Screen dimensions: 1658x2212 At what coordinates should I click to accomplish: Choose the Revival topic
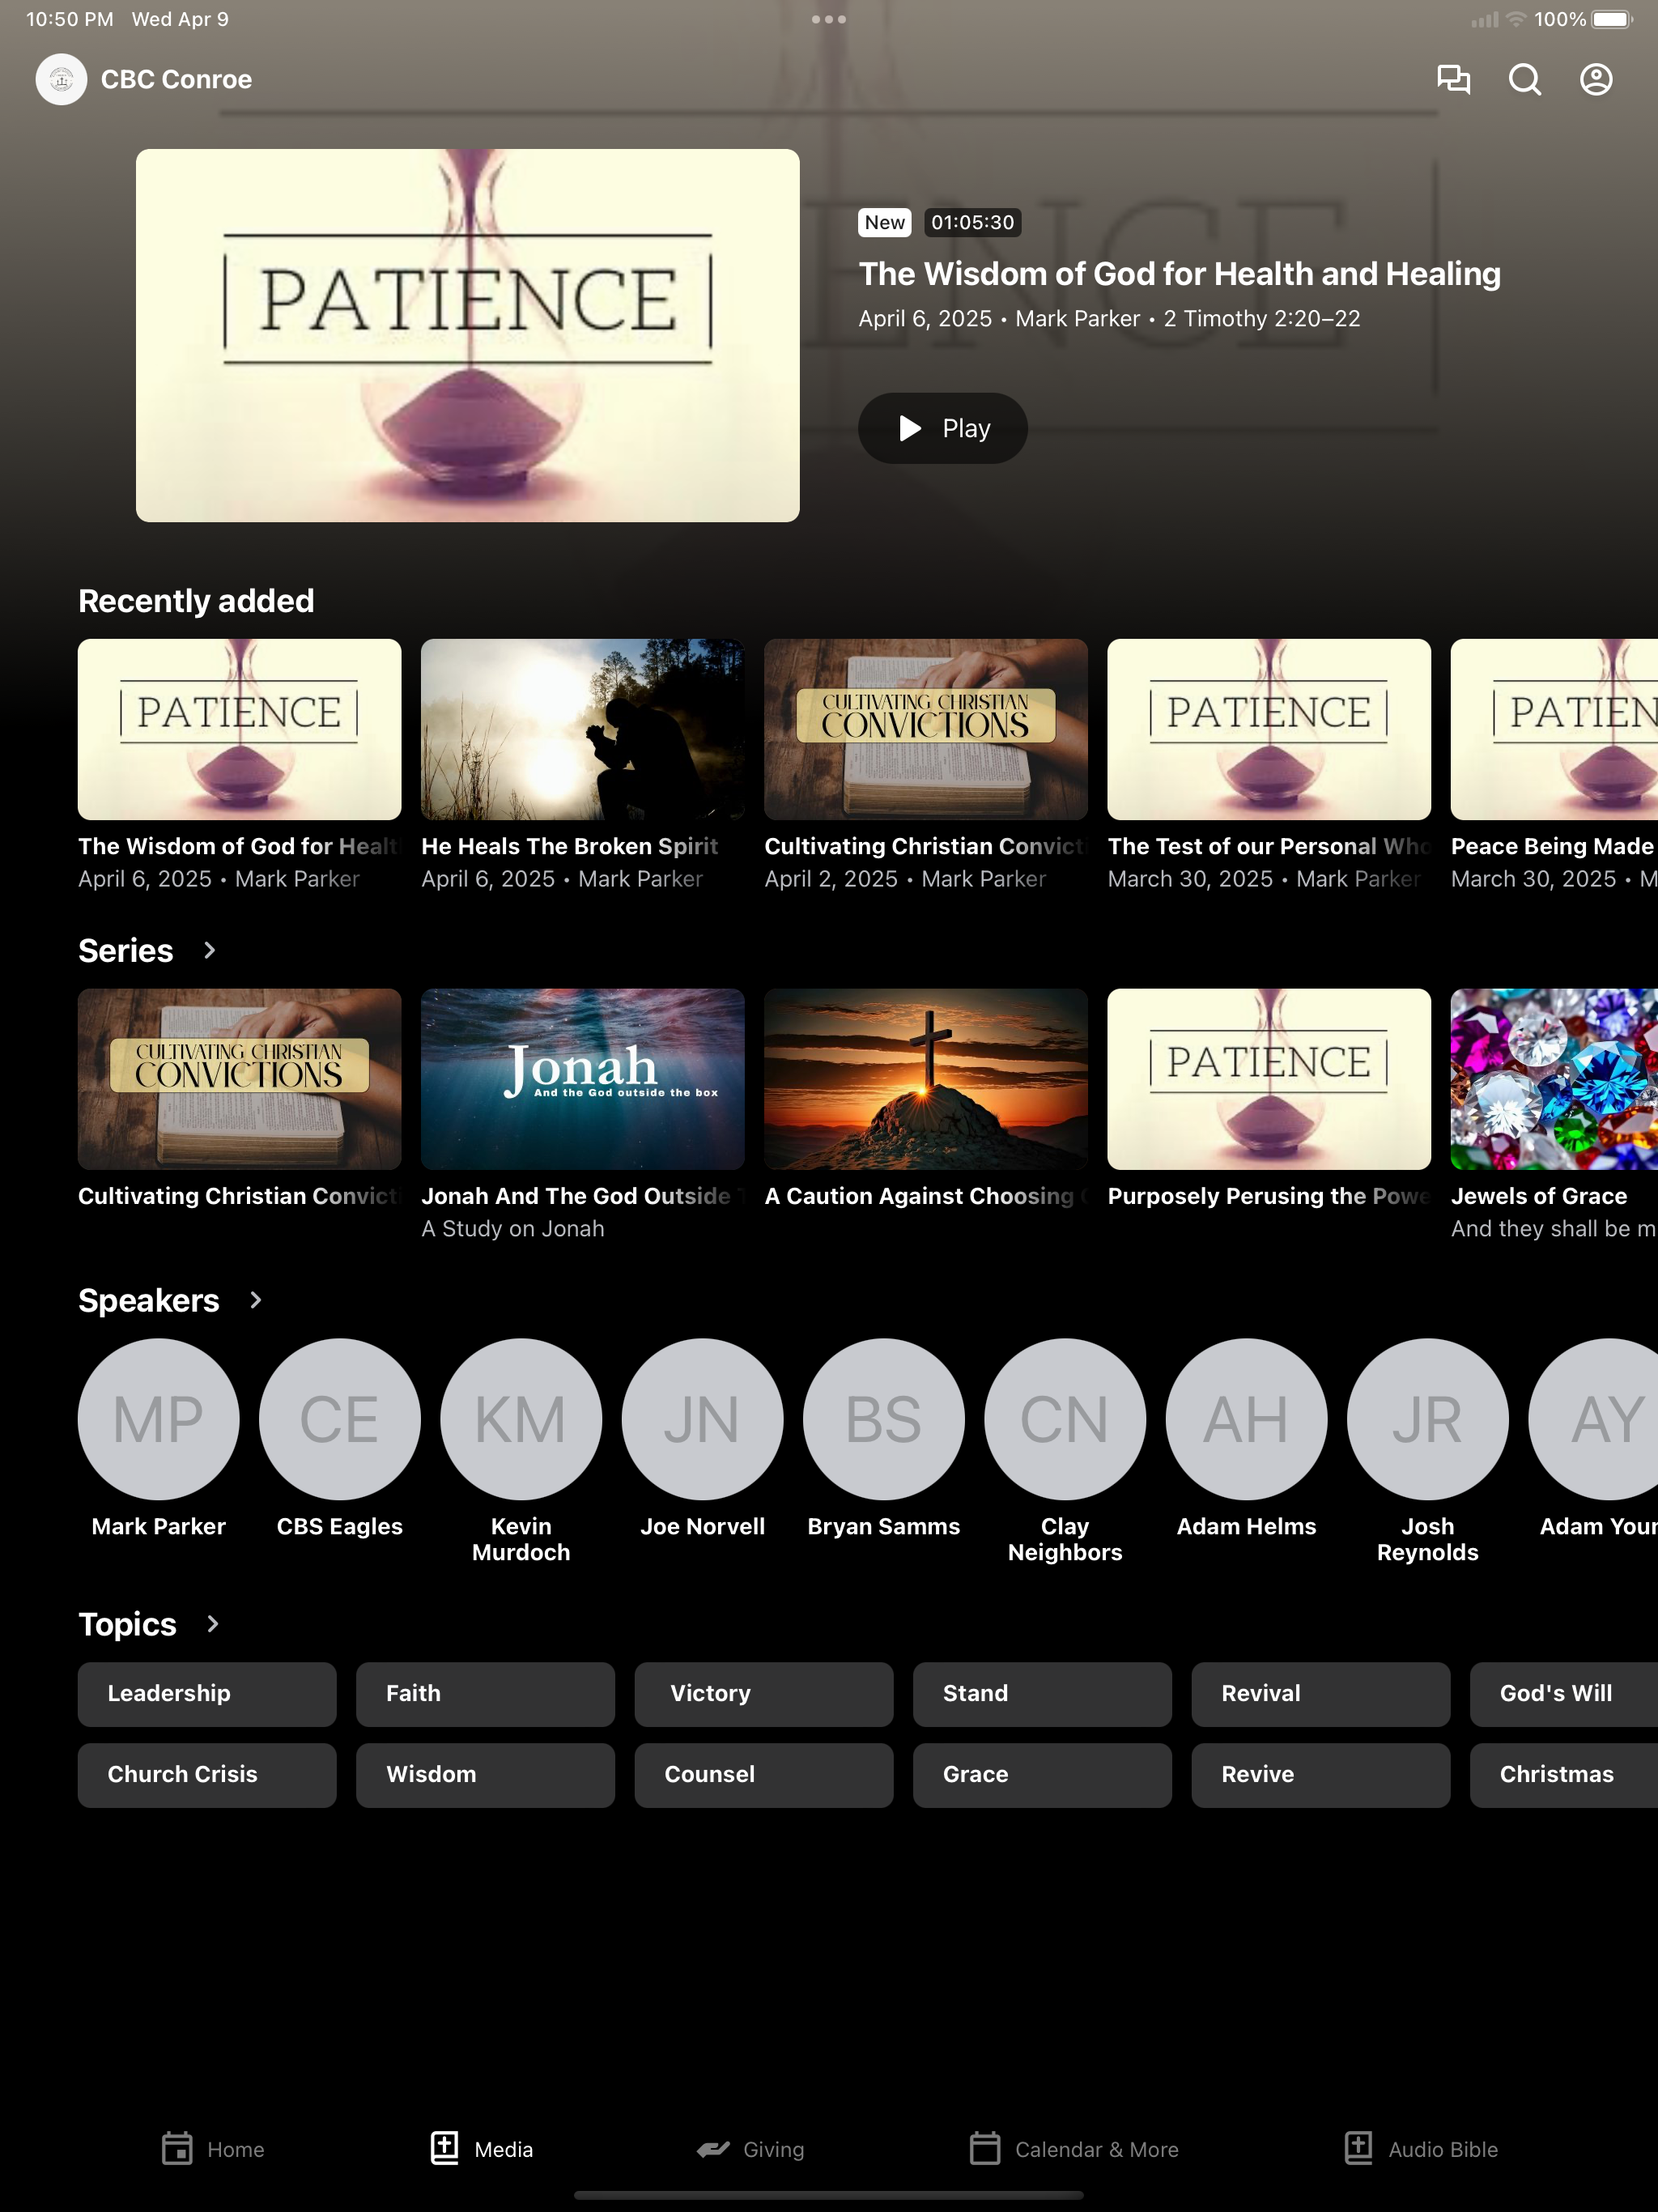tap(1321, 1694)
